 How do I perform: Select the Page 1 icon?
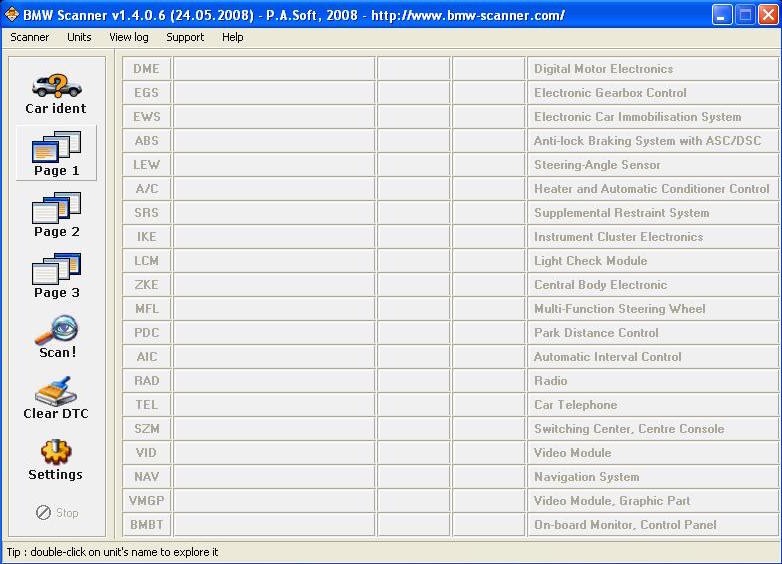[x=56, y=146]
